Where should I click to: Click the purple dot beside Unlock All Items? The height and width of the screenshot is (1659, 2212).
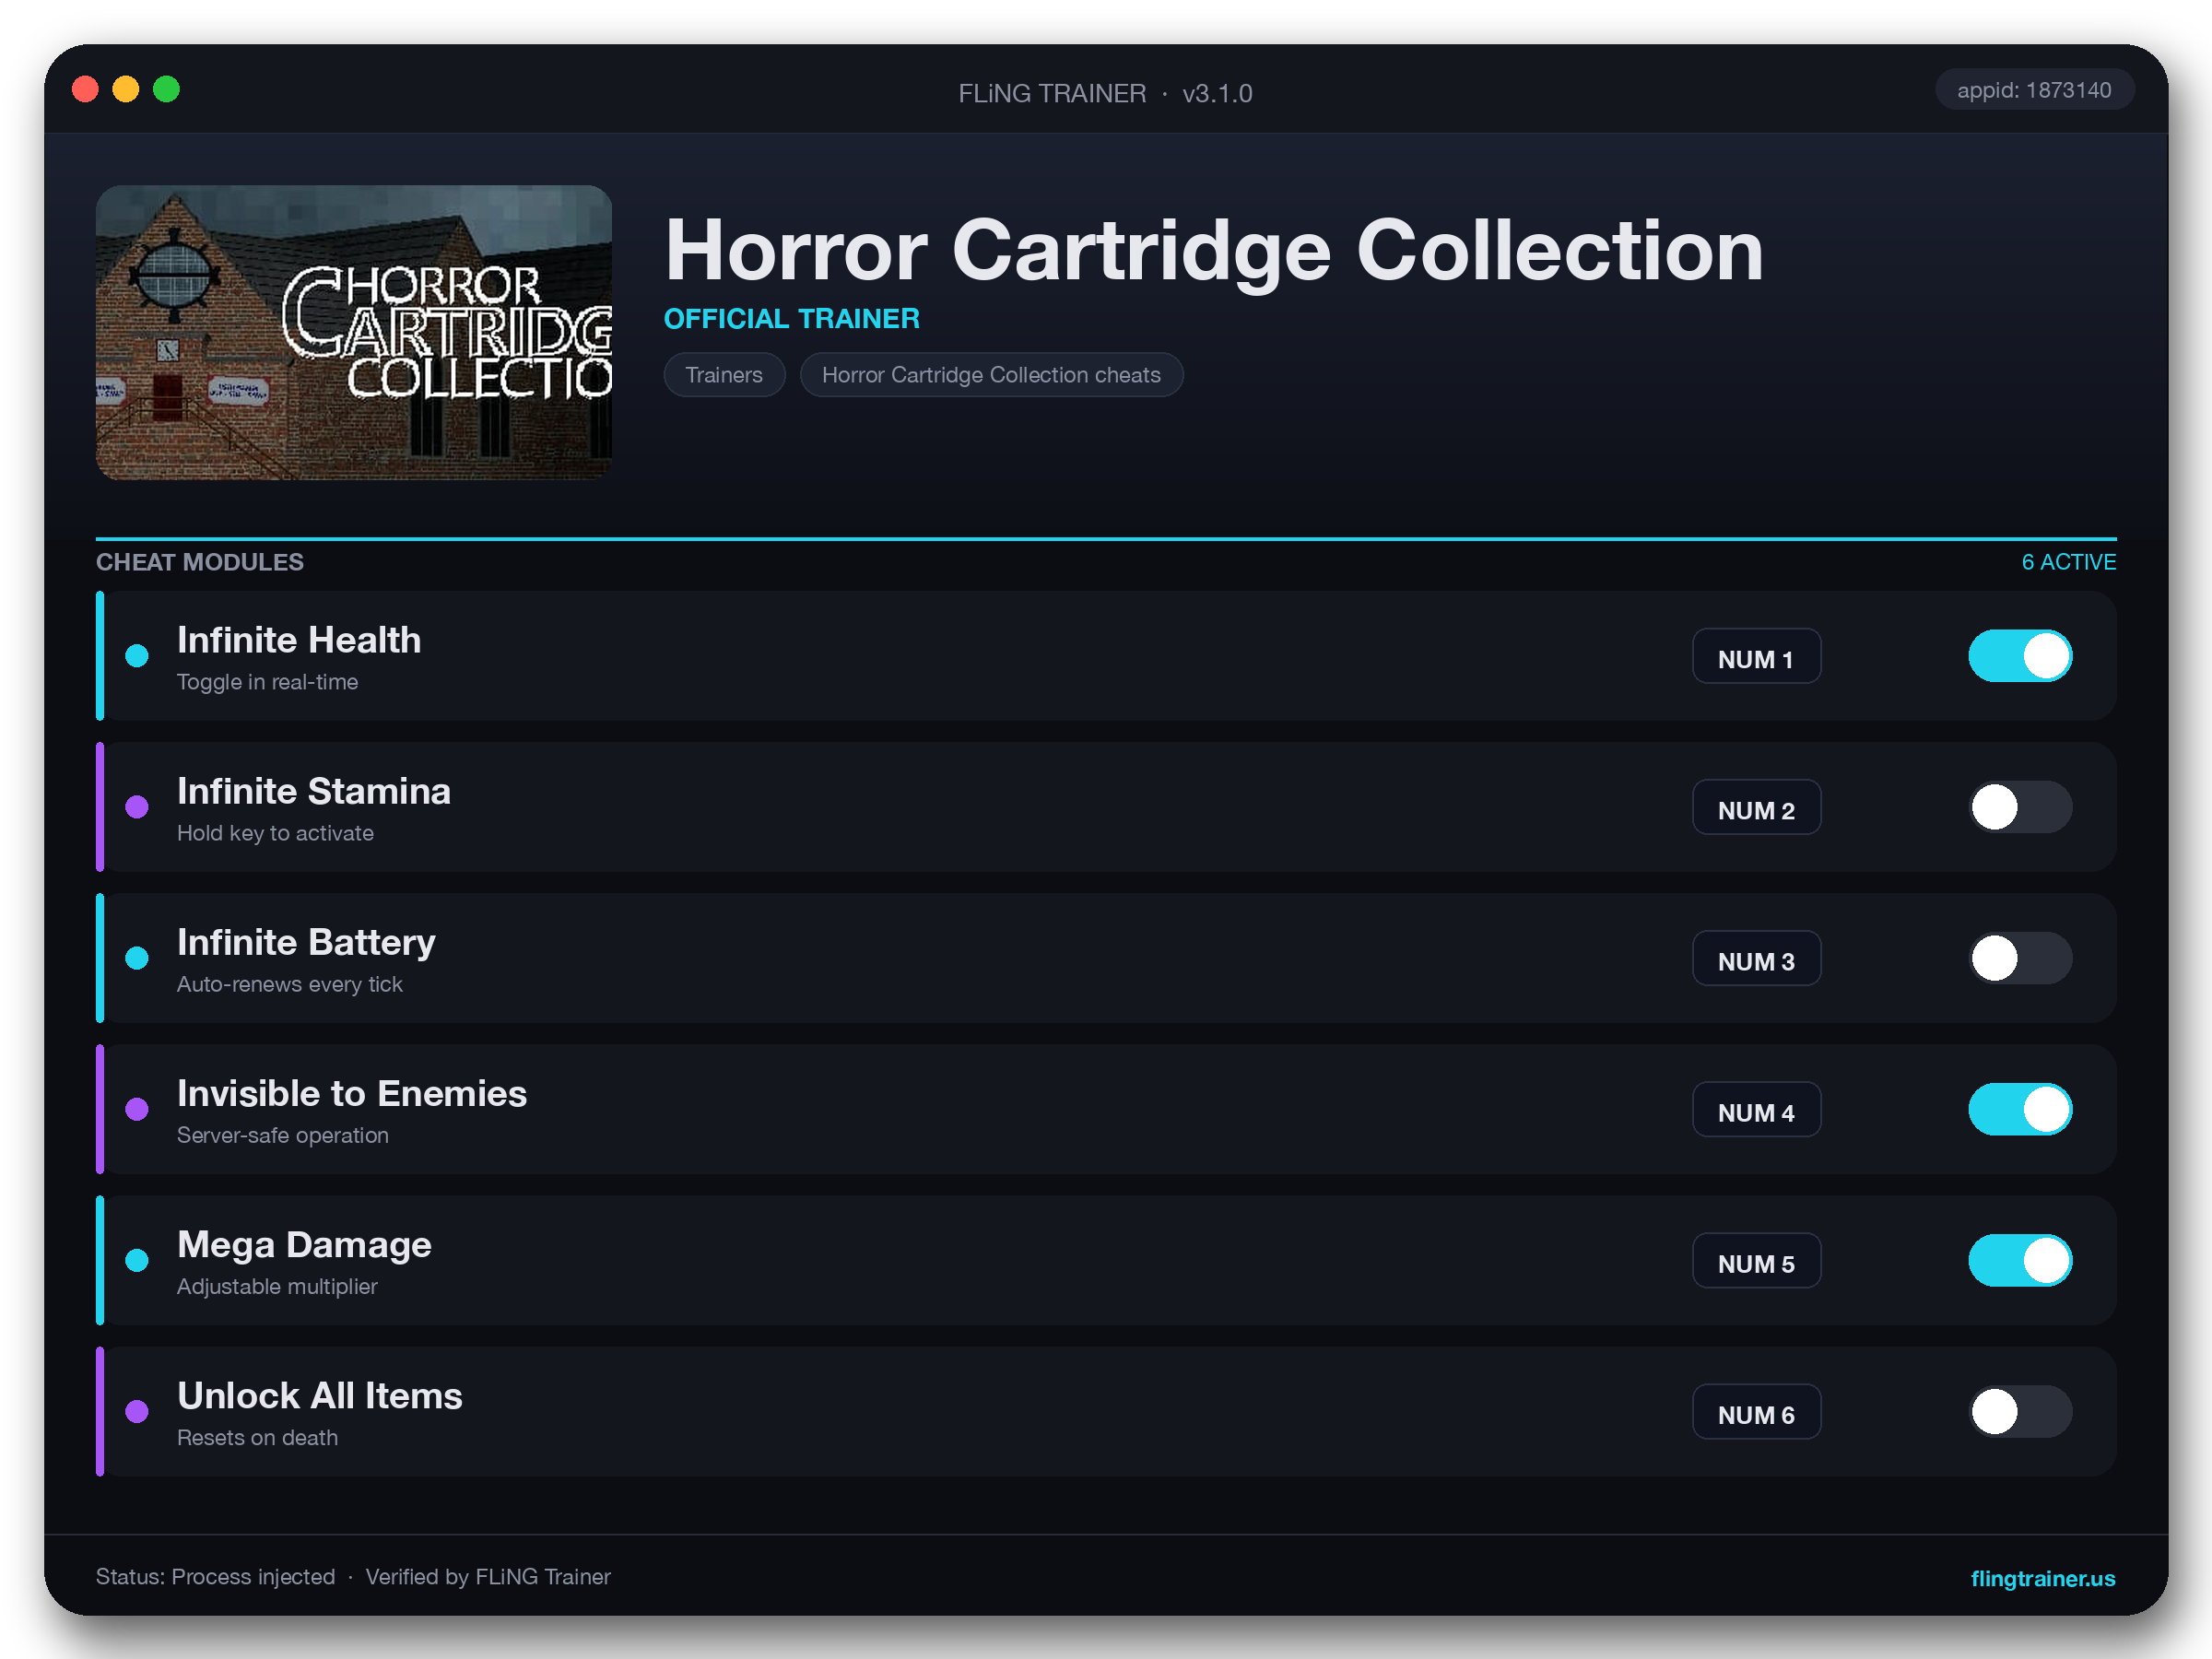pos(137,1411)
